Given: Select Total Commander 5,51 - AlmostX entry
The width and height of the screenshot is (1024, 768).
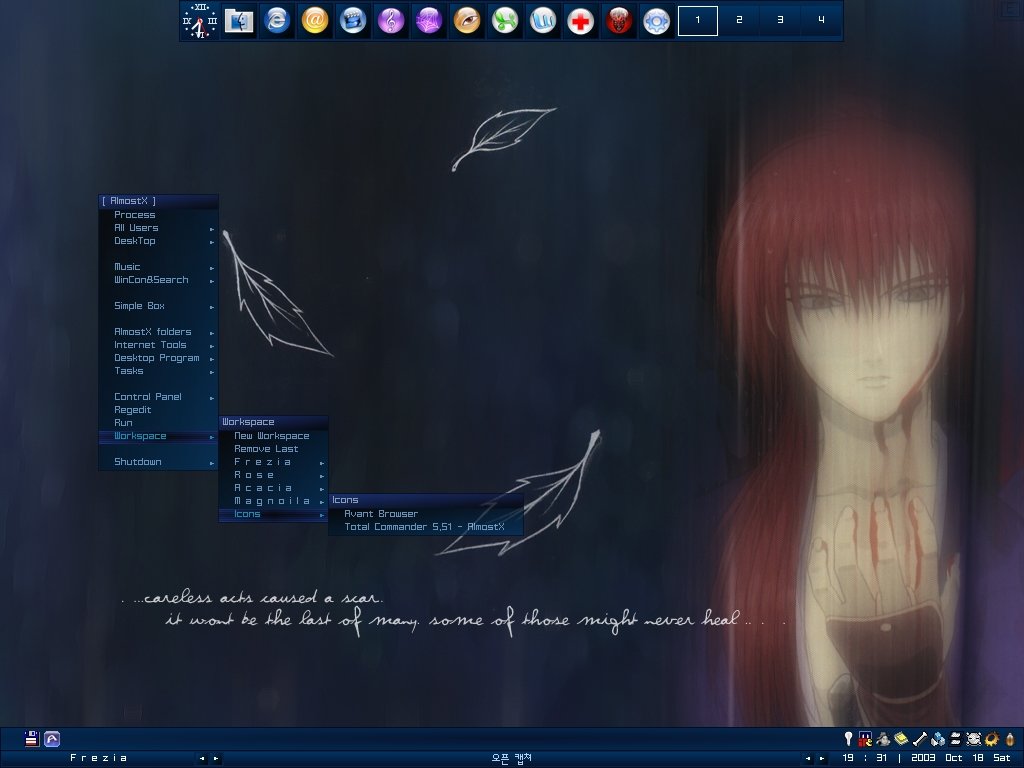Looking at the screenshot, I should pos(426,527).
